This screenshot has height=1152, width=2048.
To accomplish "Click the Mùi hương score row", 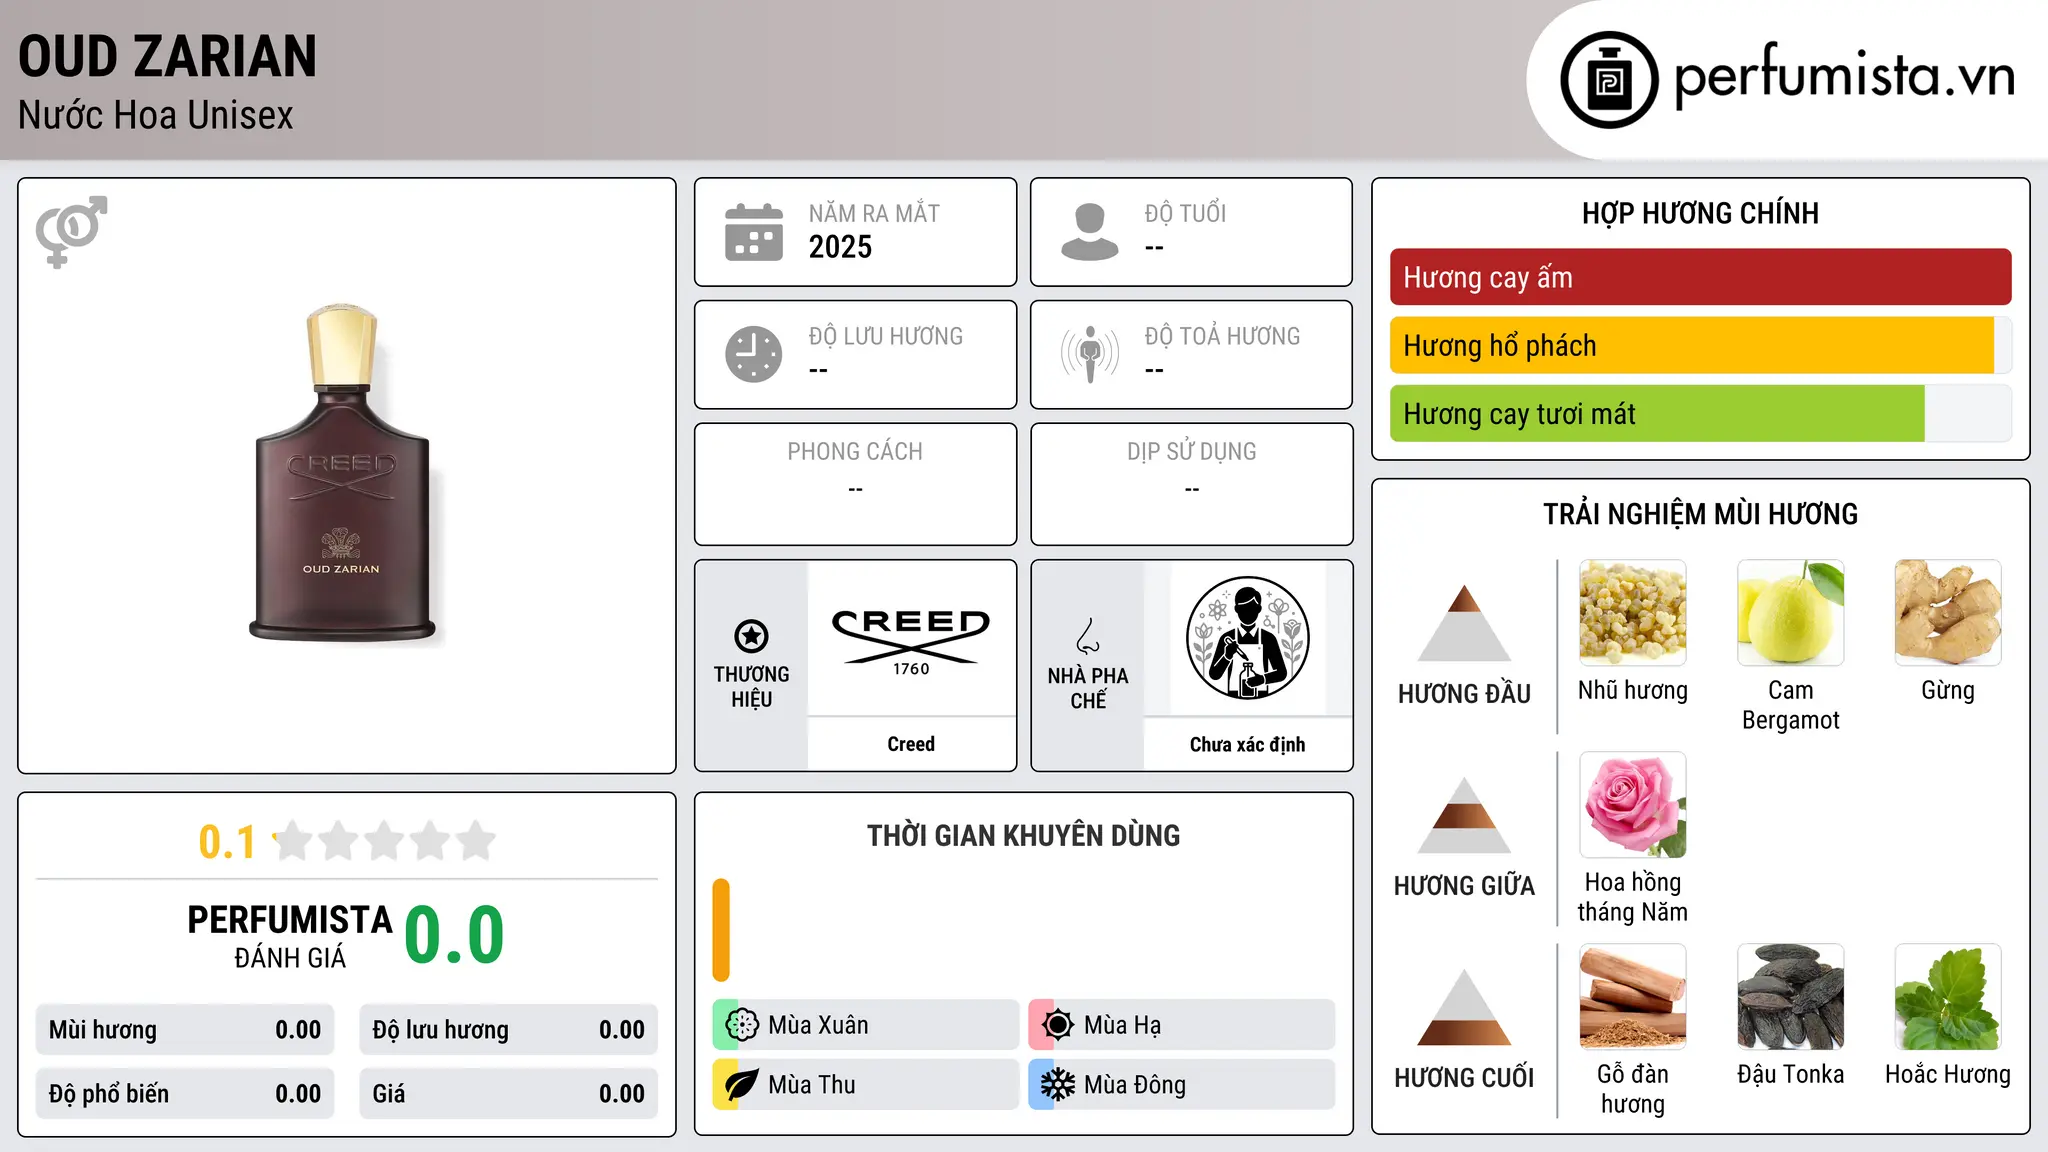I will coord(185,1030).
